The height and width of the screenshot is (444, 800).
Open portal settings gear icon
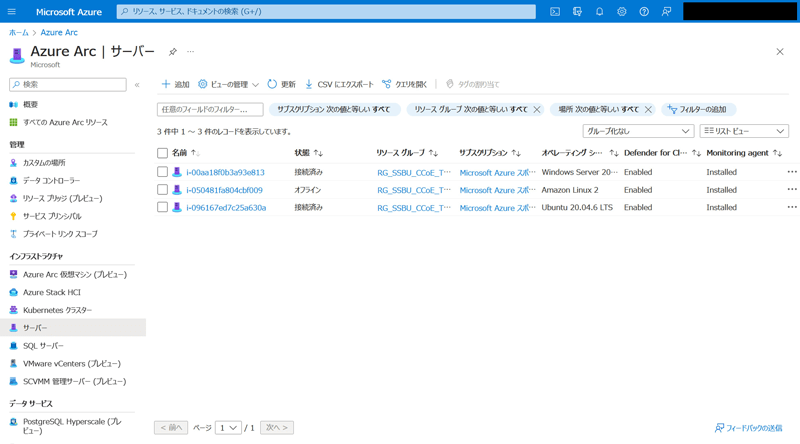click(621, 12)
